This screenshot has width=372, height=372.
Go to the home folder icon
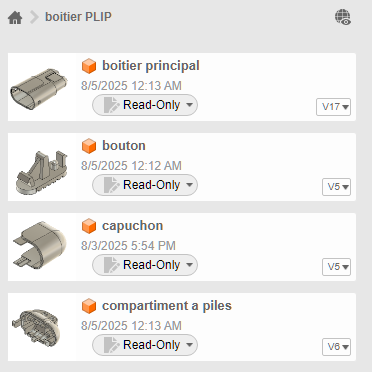15,17
